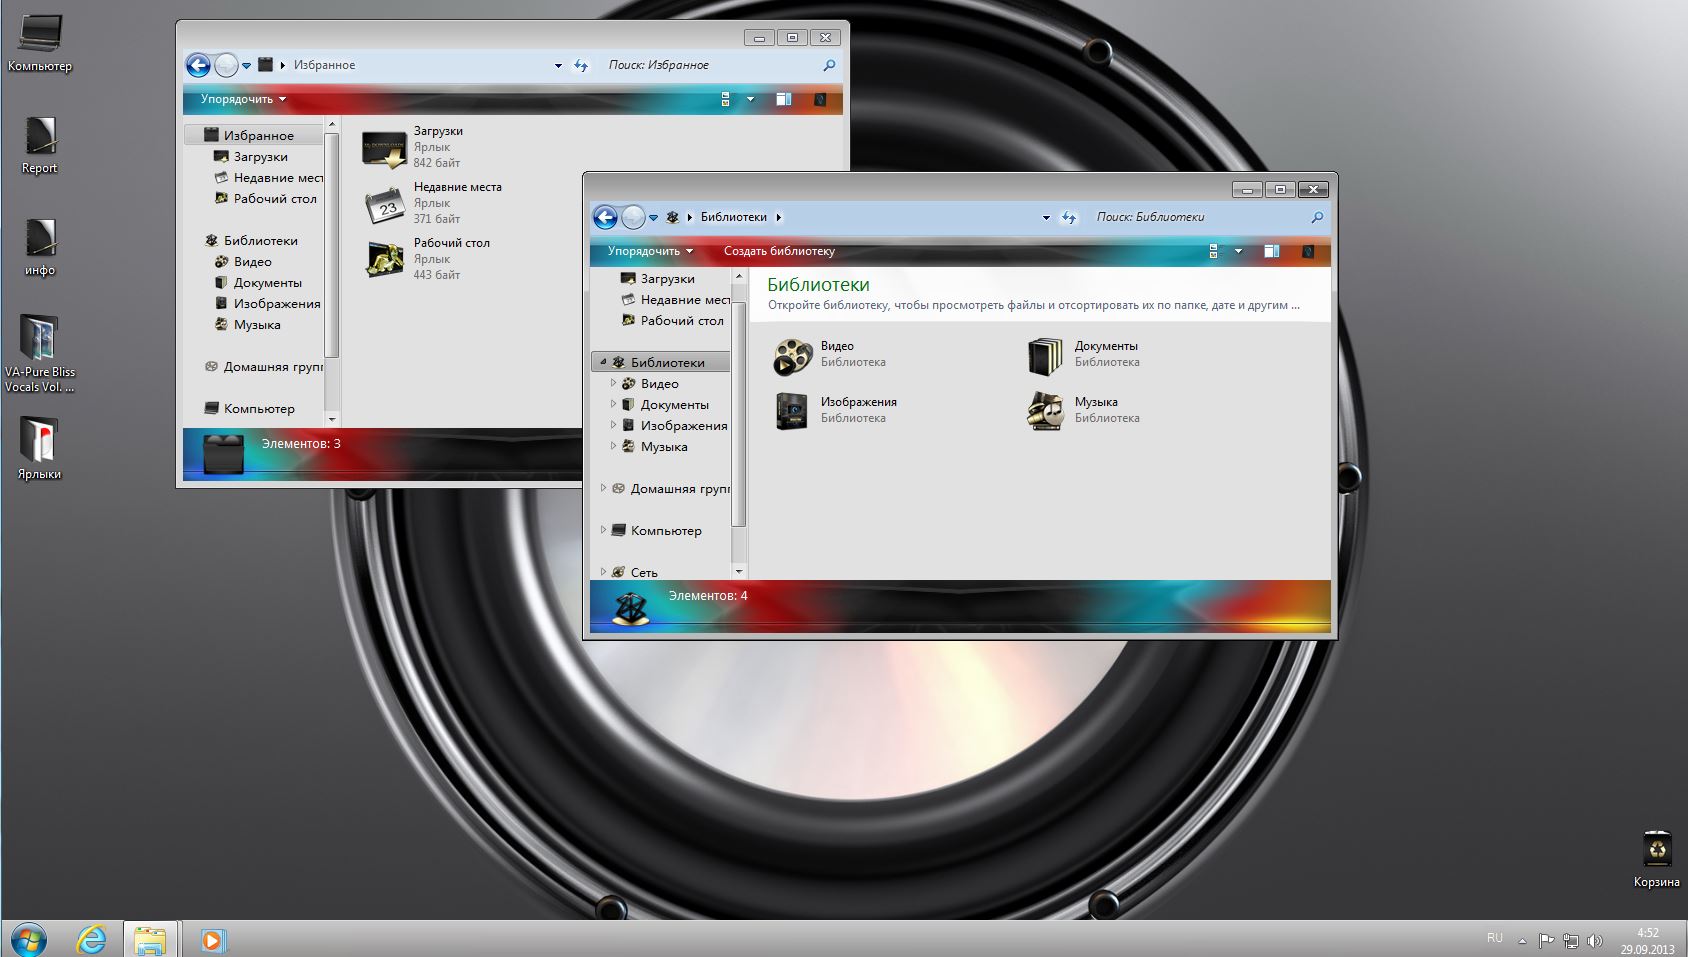Toggle preview pane in Избранное window
The height and width of the screenshot is (957, 1688).
tap(783, 99)
